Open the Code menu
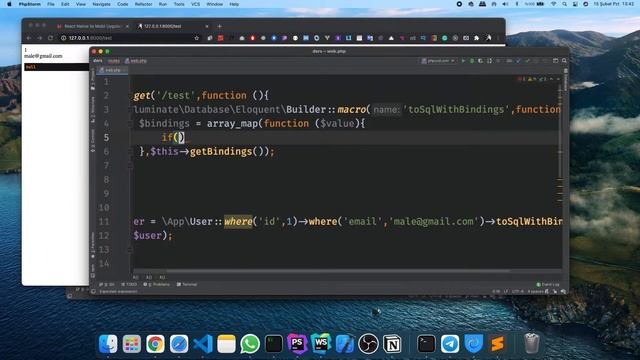 click(x=122, y=4)
